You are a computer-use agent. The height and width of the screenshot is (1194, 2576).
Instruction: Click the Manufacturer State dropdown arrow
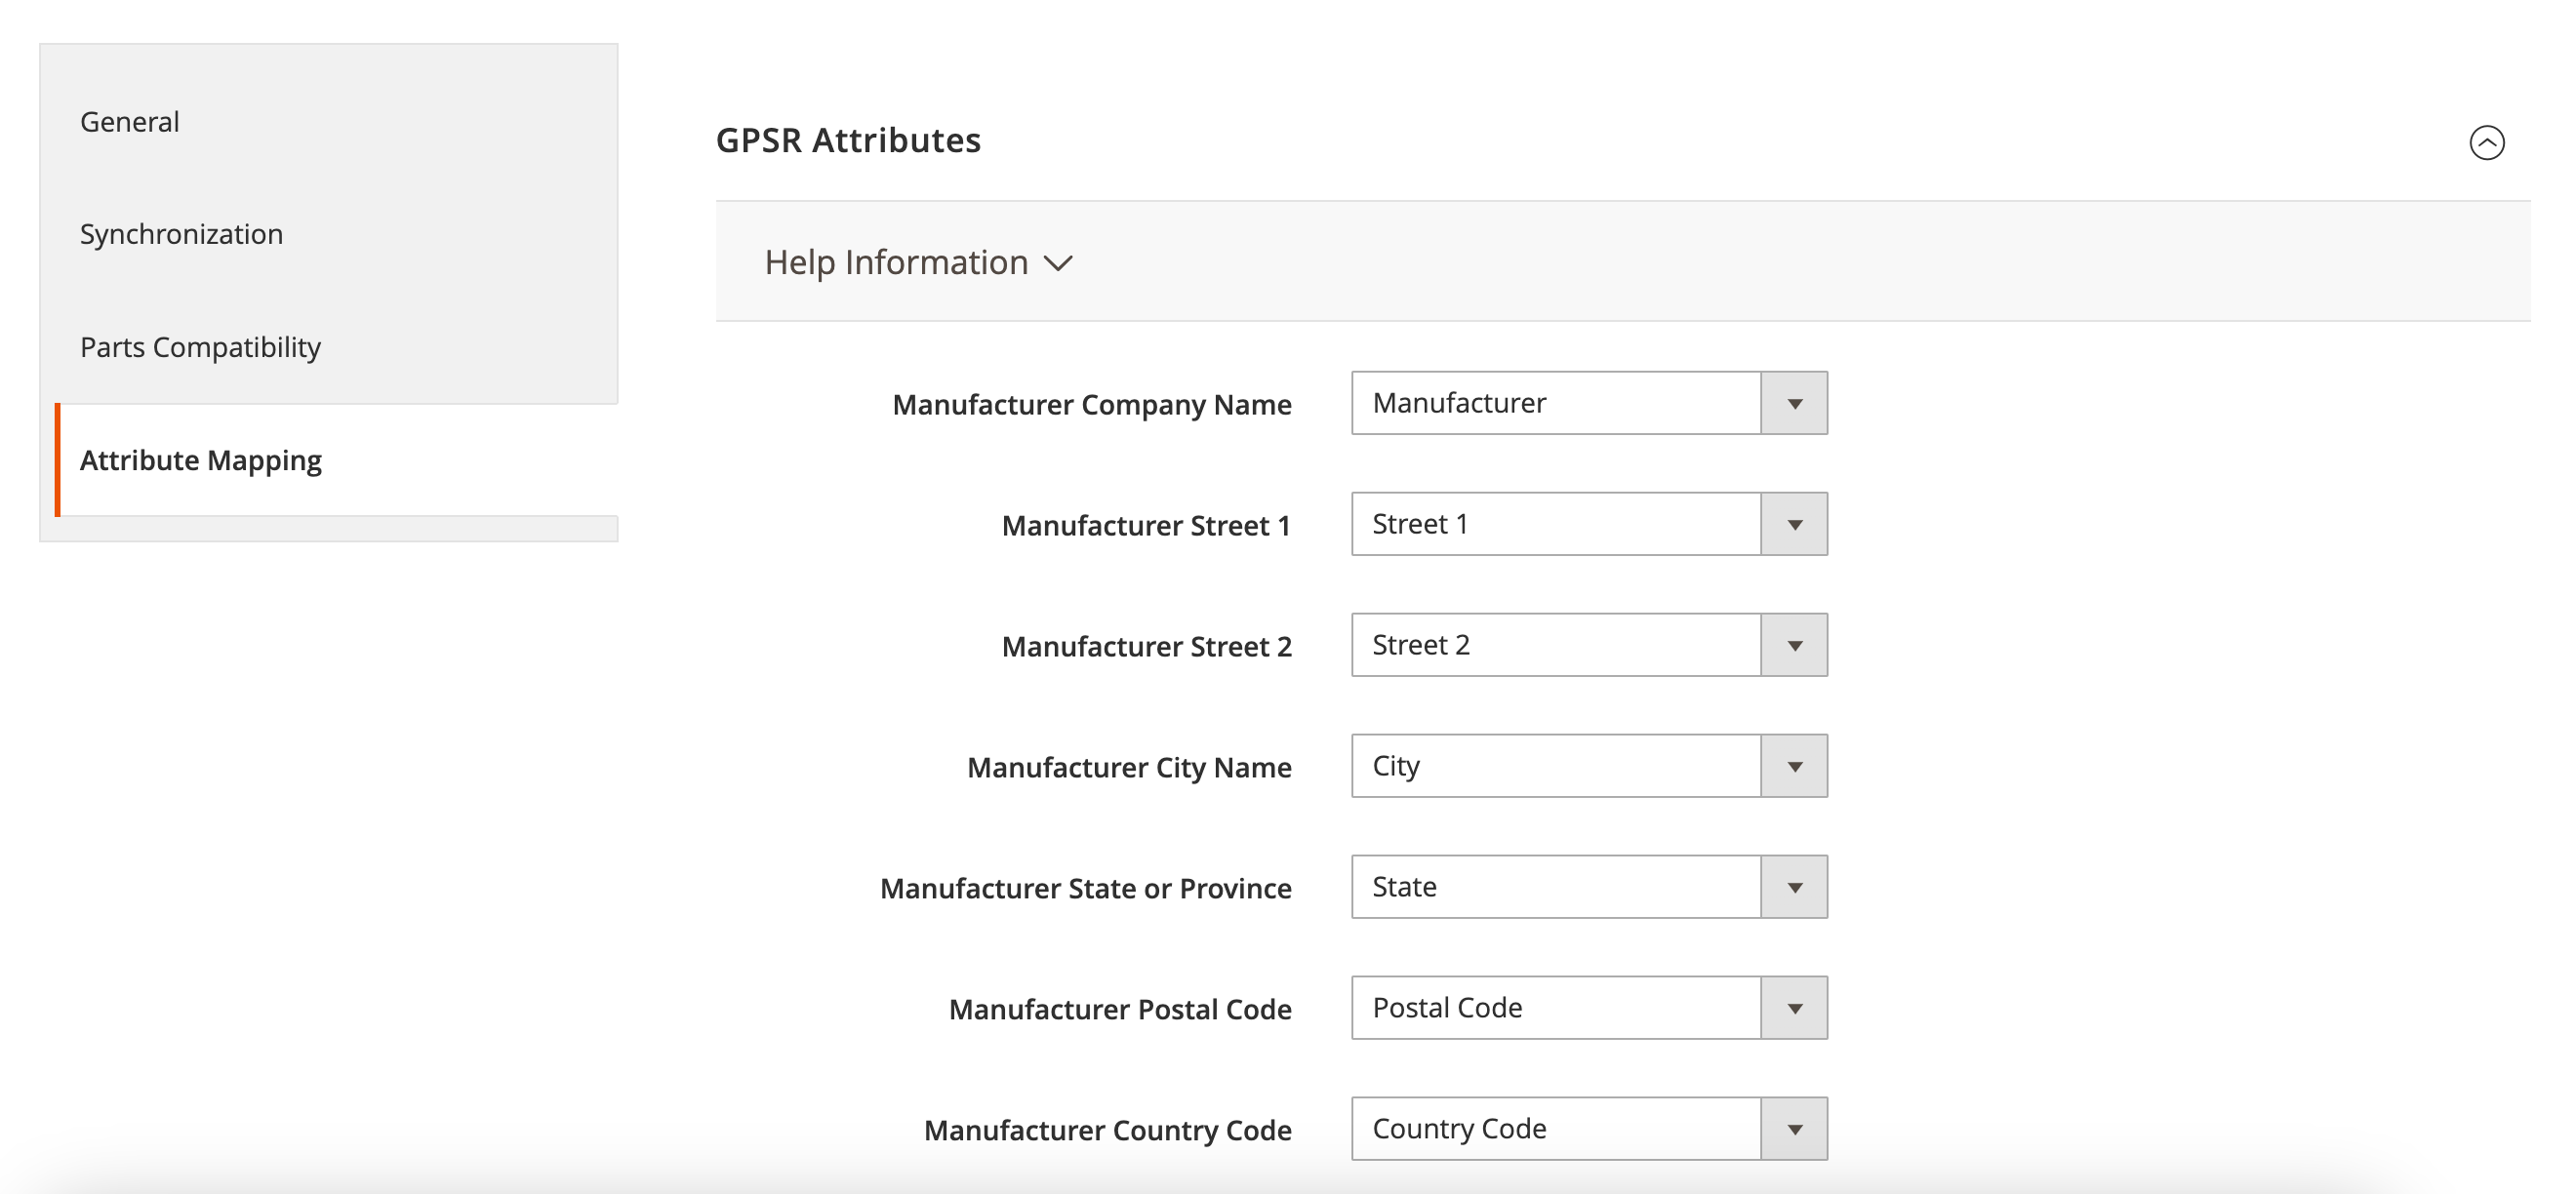[x=1794, y=886]
